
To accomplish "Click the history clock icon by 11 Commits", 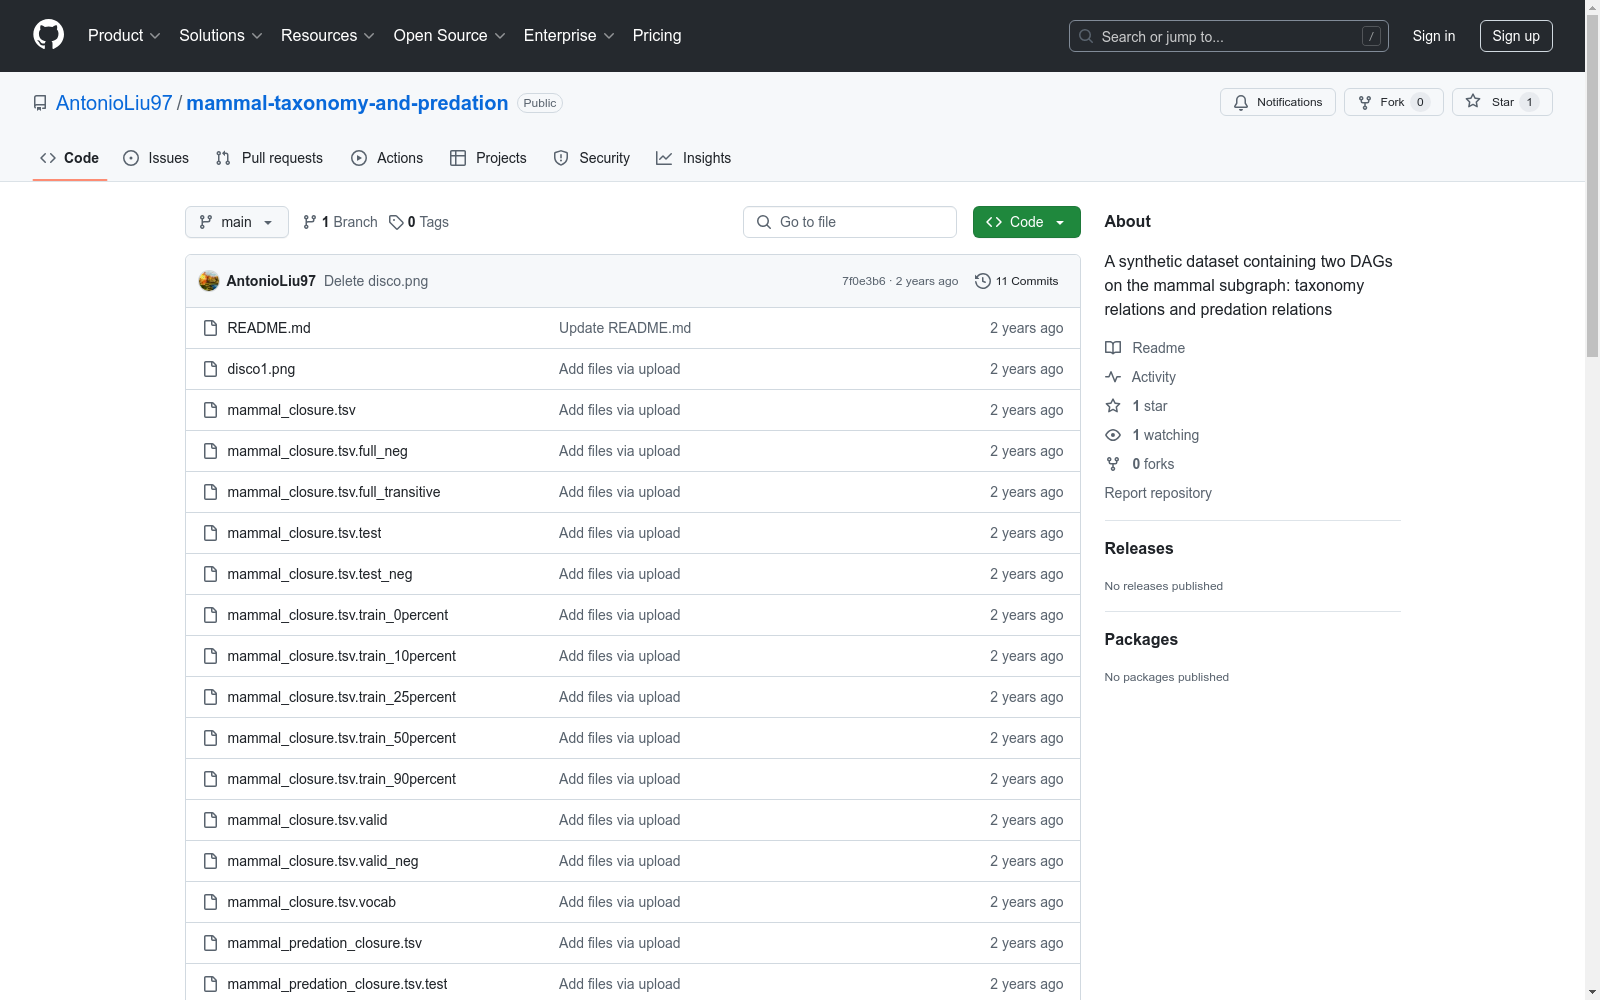I will click(x=983, y=281).
